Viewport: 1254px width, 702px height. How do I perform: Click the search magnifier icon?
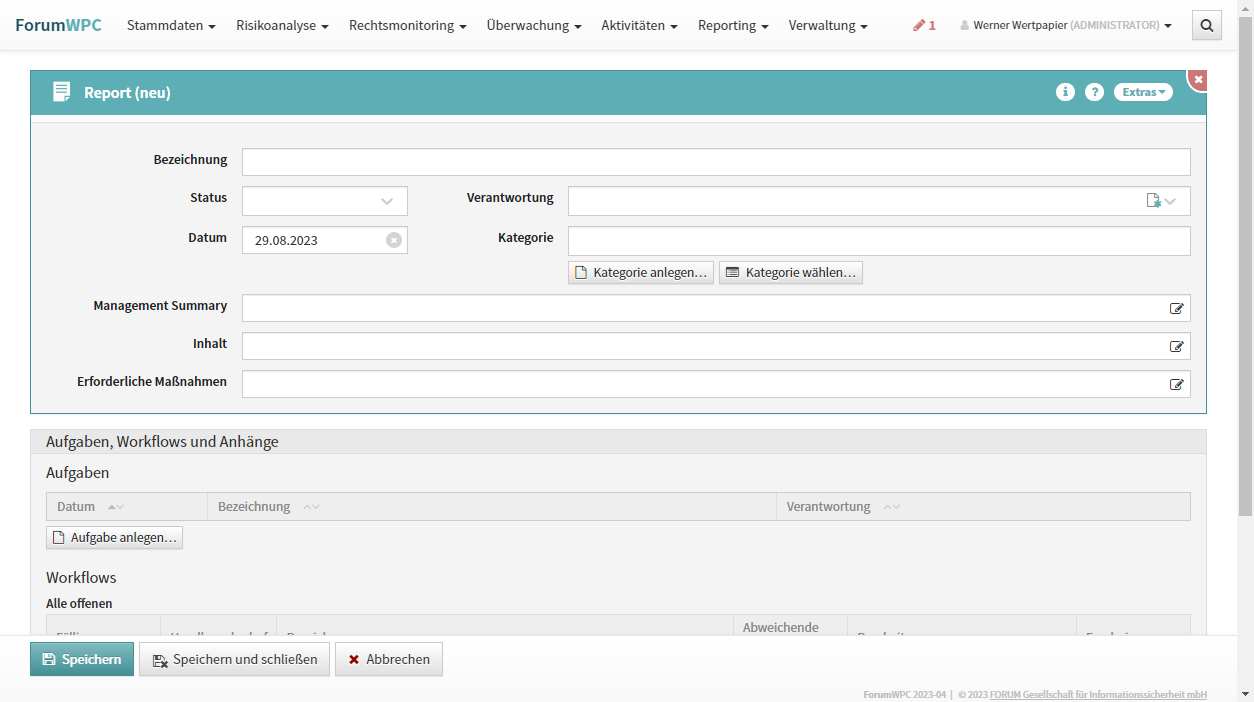1206,26
